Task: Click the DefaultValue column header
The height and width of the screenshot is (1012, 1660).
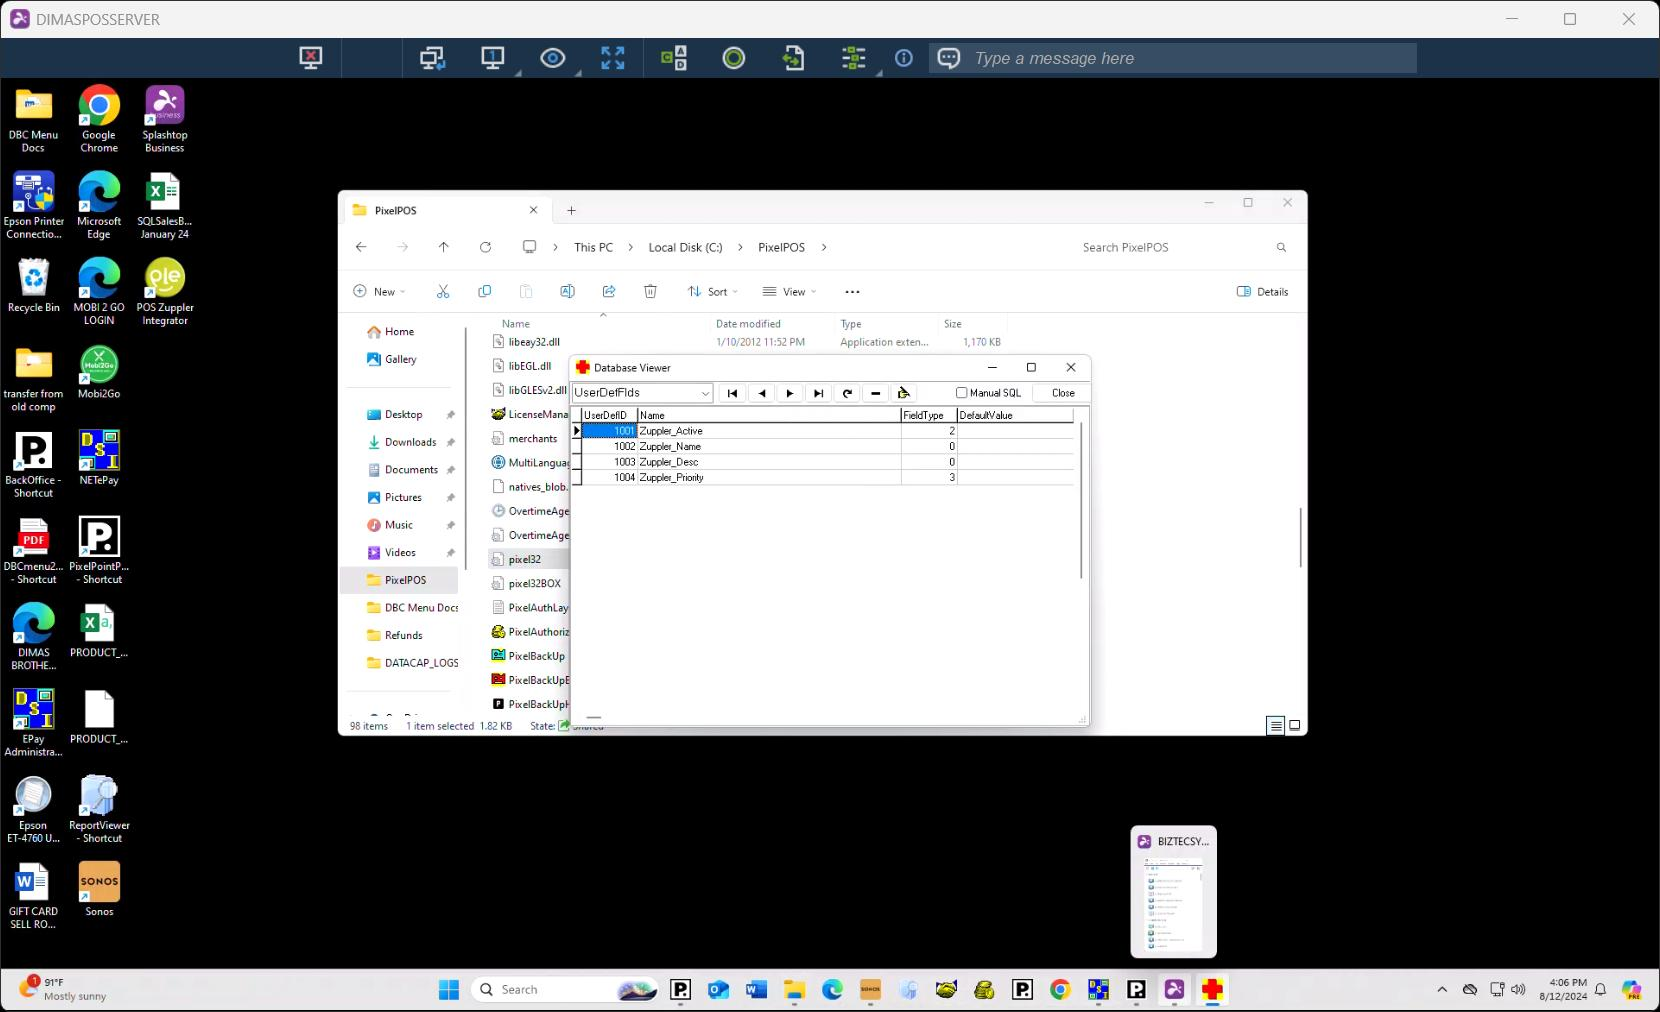Action: tap(1015, 415)
